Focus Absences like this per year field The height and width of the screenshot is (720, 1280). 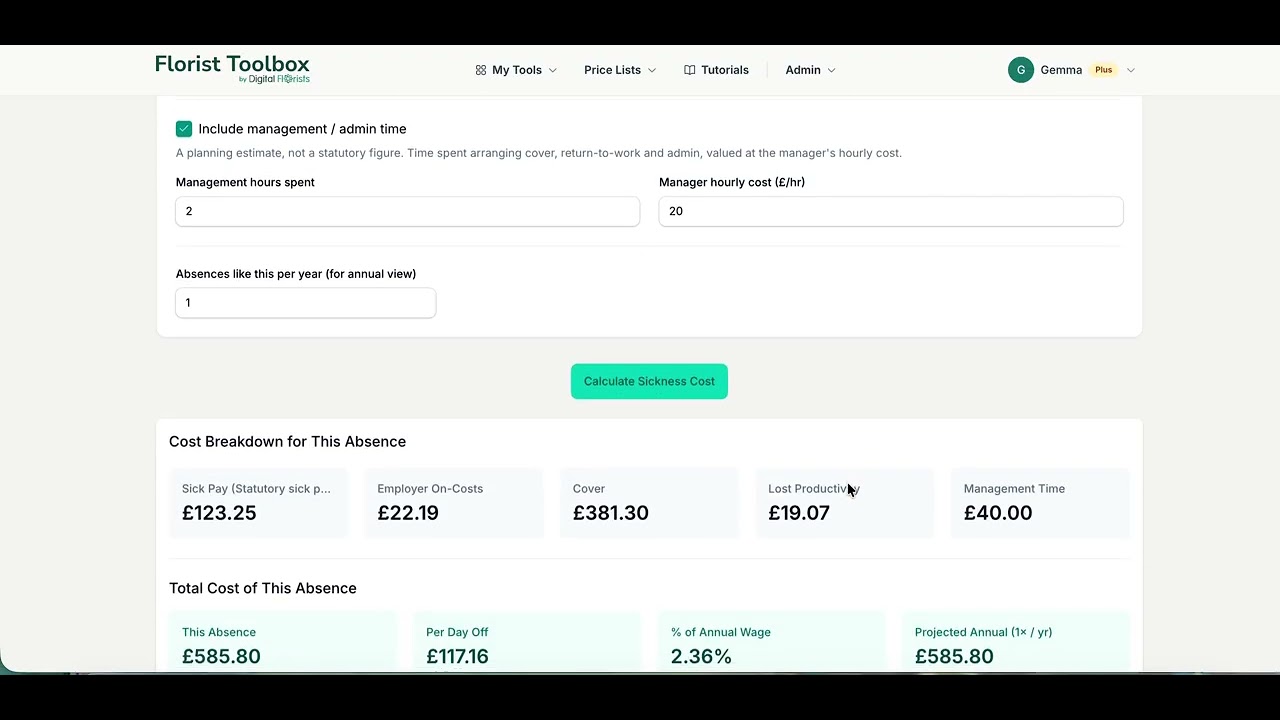pyautogui.click(x=306, y=303)
